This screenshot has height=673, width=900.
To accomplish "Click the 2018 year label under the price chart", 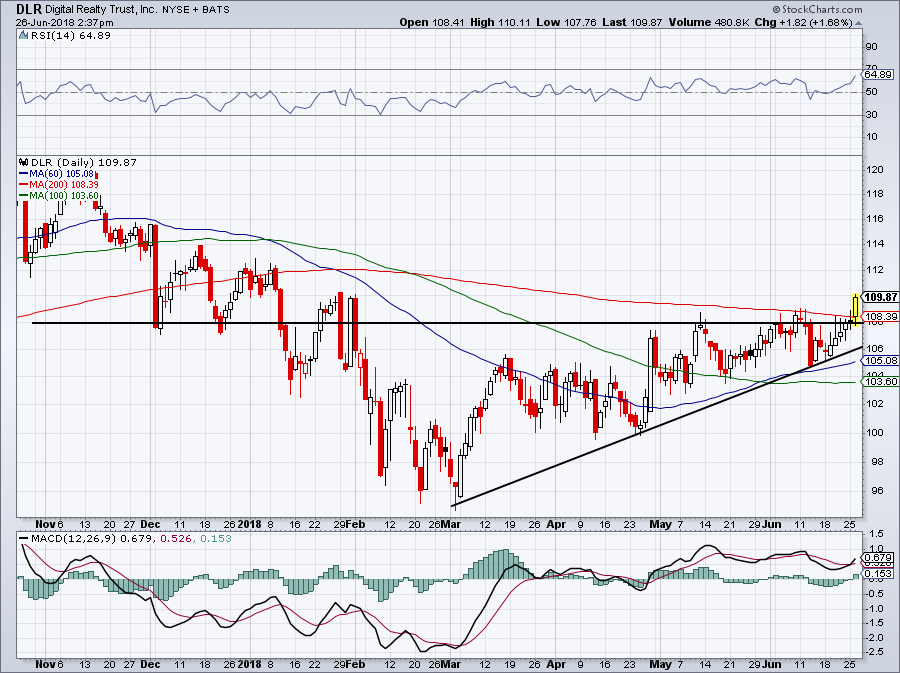I will (x=250, y=524).
